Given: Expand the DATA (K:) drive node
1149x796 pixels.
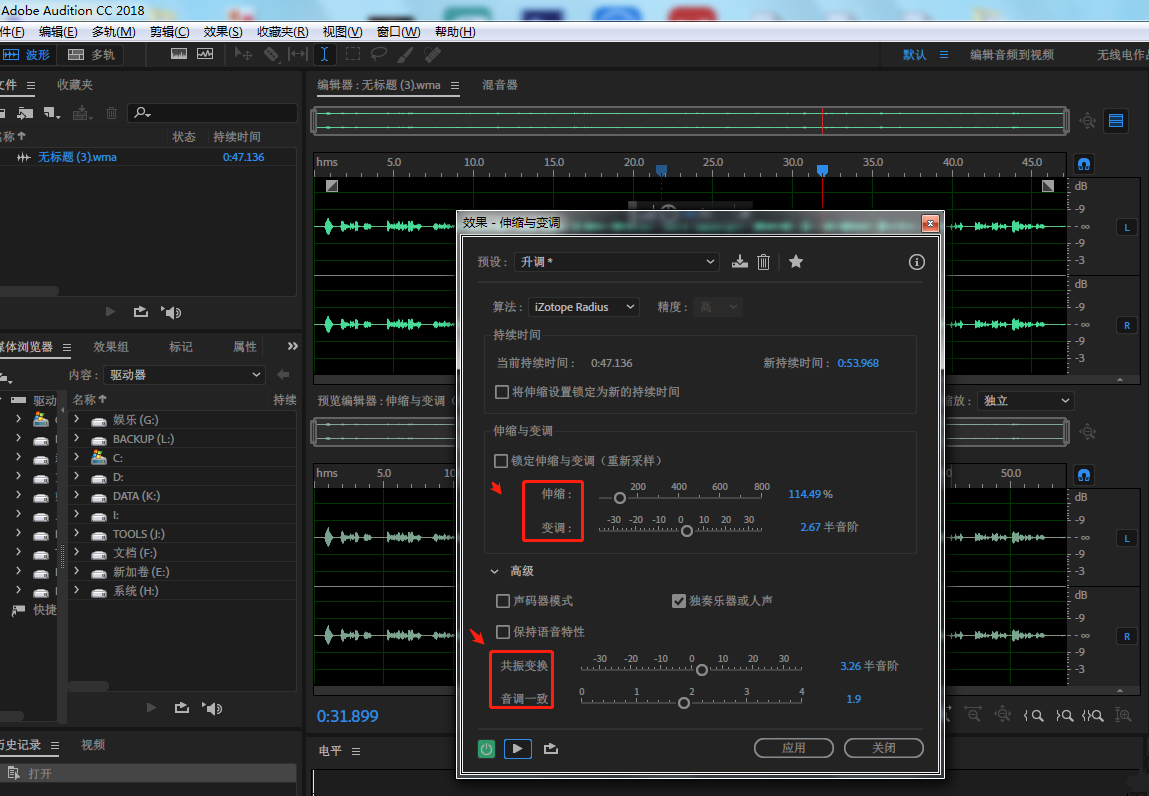Looking at the screenshot, I should tap(76, 495).
